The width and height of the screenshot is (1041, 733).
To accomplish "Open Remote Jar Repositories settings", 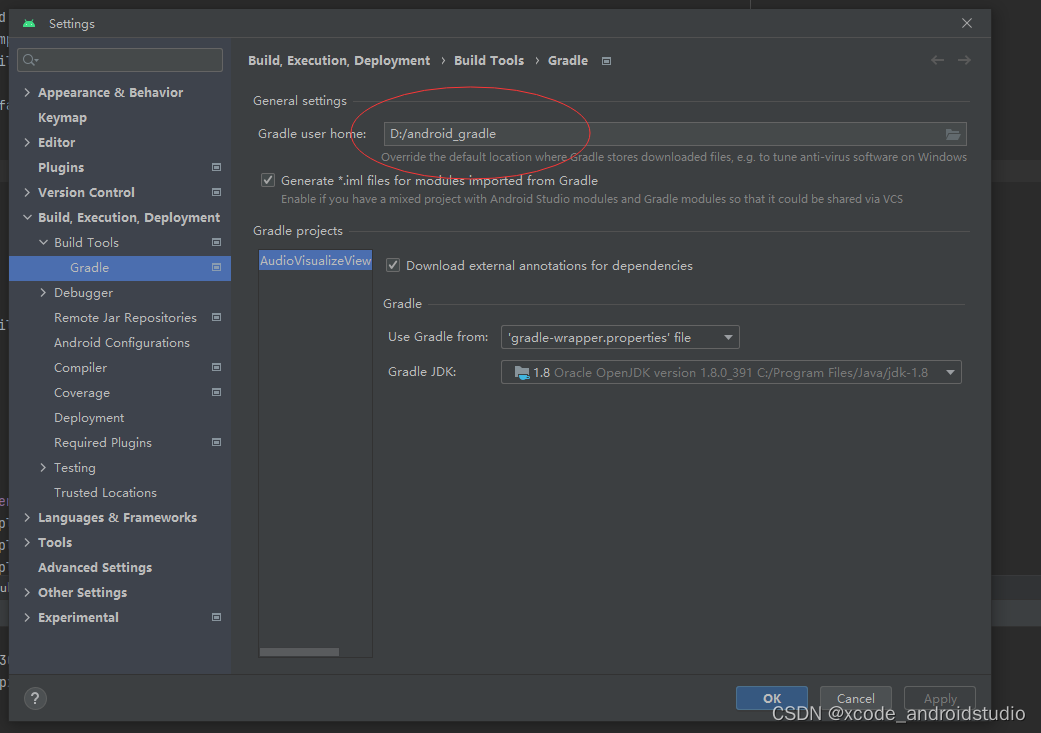I will coord(125,317).
